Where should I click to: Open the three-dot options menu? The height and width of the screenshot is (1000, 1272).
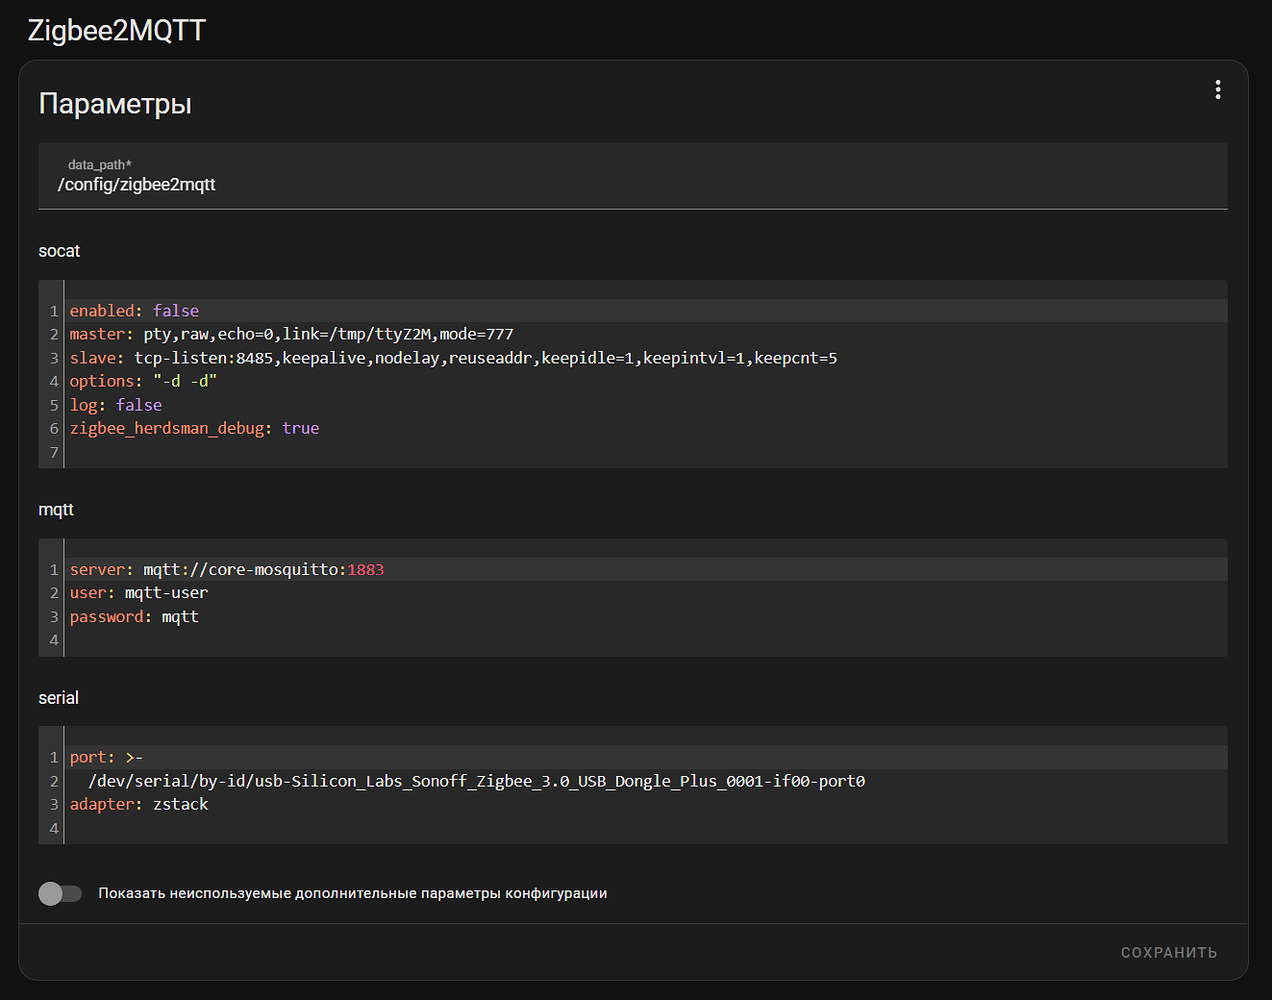(x=1217, y=90)
